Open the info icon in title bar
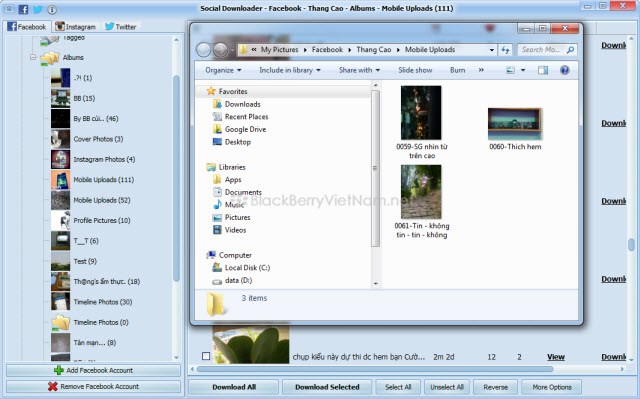Screen dimensions: 640x399 point(52,9)
